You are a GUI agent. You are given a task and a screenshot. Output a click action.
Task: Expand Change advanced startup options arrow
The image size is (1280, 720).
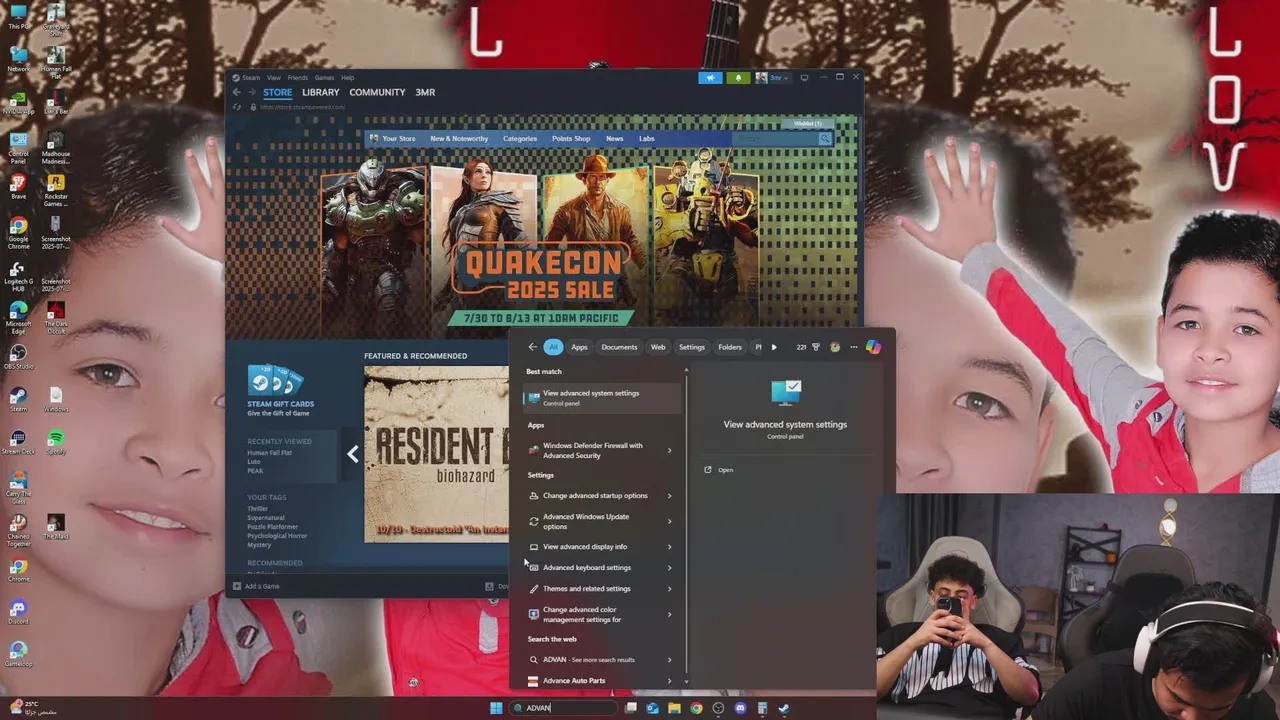click(x=669, y=496)
